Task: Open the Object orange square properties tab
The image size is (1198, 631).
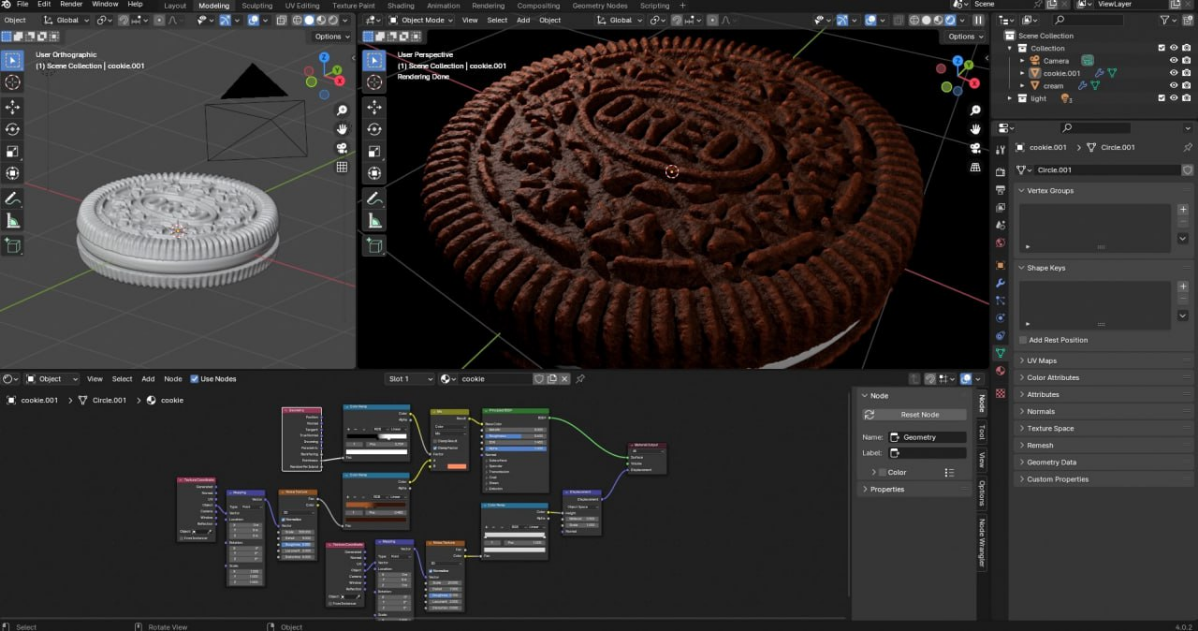Action: tap(1000, 266)
